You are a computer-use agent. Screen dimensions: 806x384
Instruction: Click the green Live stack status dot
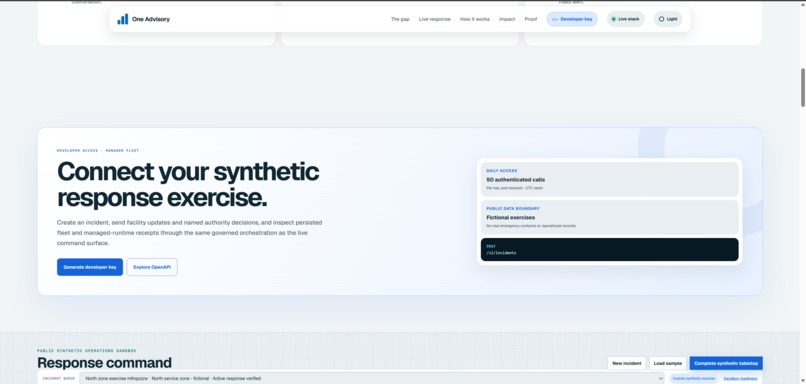tap(613, 19)
